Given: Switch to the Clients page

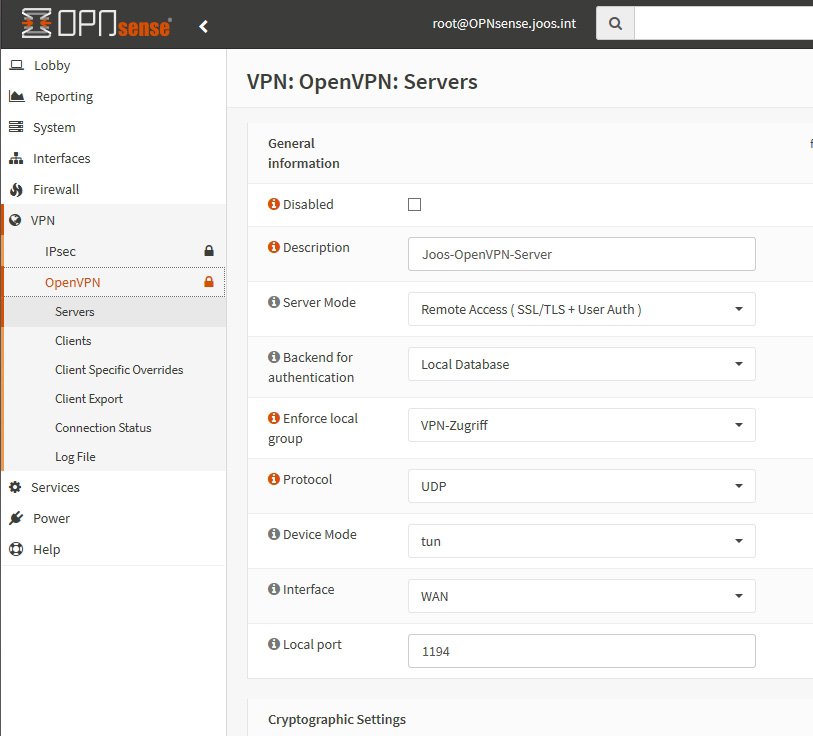Looking at the screenshot, I should pyautogui.click(x=73, y=340).
